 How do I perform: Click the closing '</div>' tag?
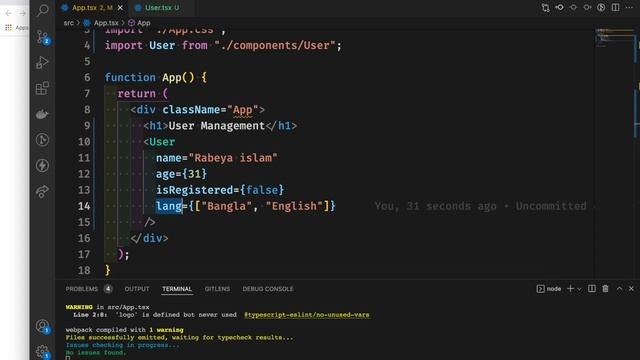(x=149, y=238)
